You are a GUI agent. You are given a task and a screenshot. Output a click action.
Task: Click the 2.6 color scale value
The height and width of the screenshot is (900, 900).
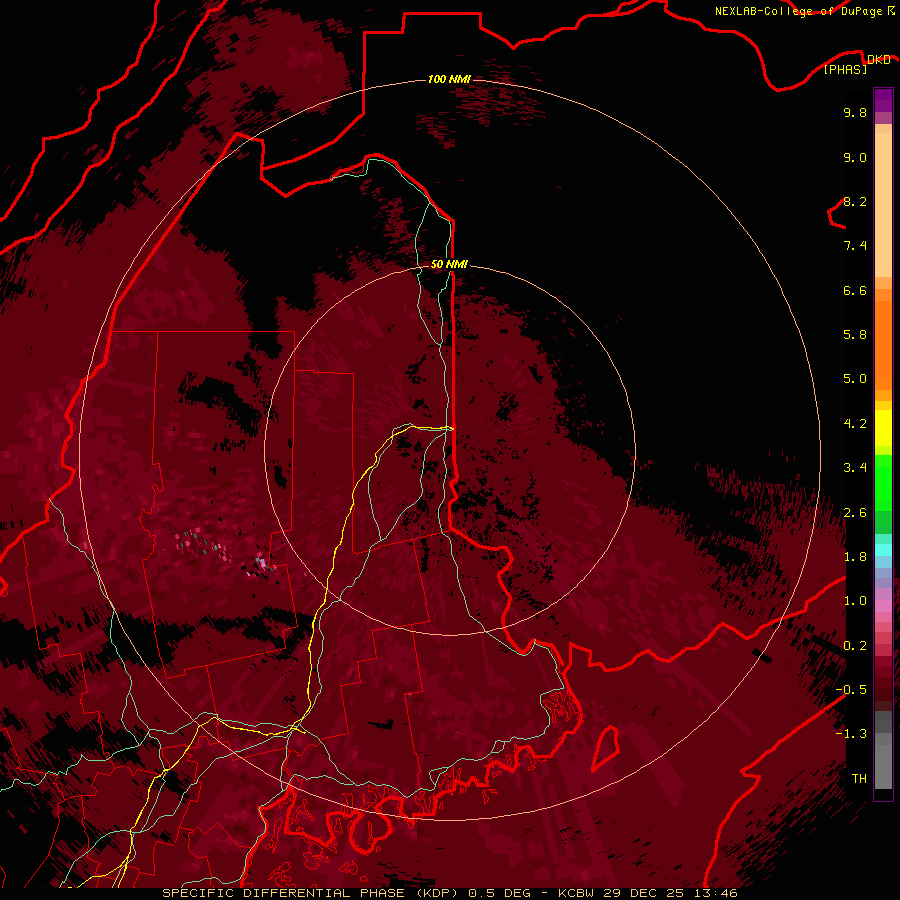pyautogui.click(x=855, y=513)
